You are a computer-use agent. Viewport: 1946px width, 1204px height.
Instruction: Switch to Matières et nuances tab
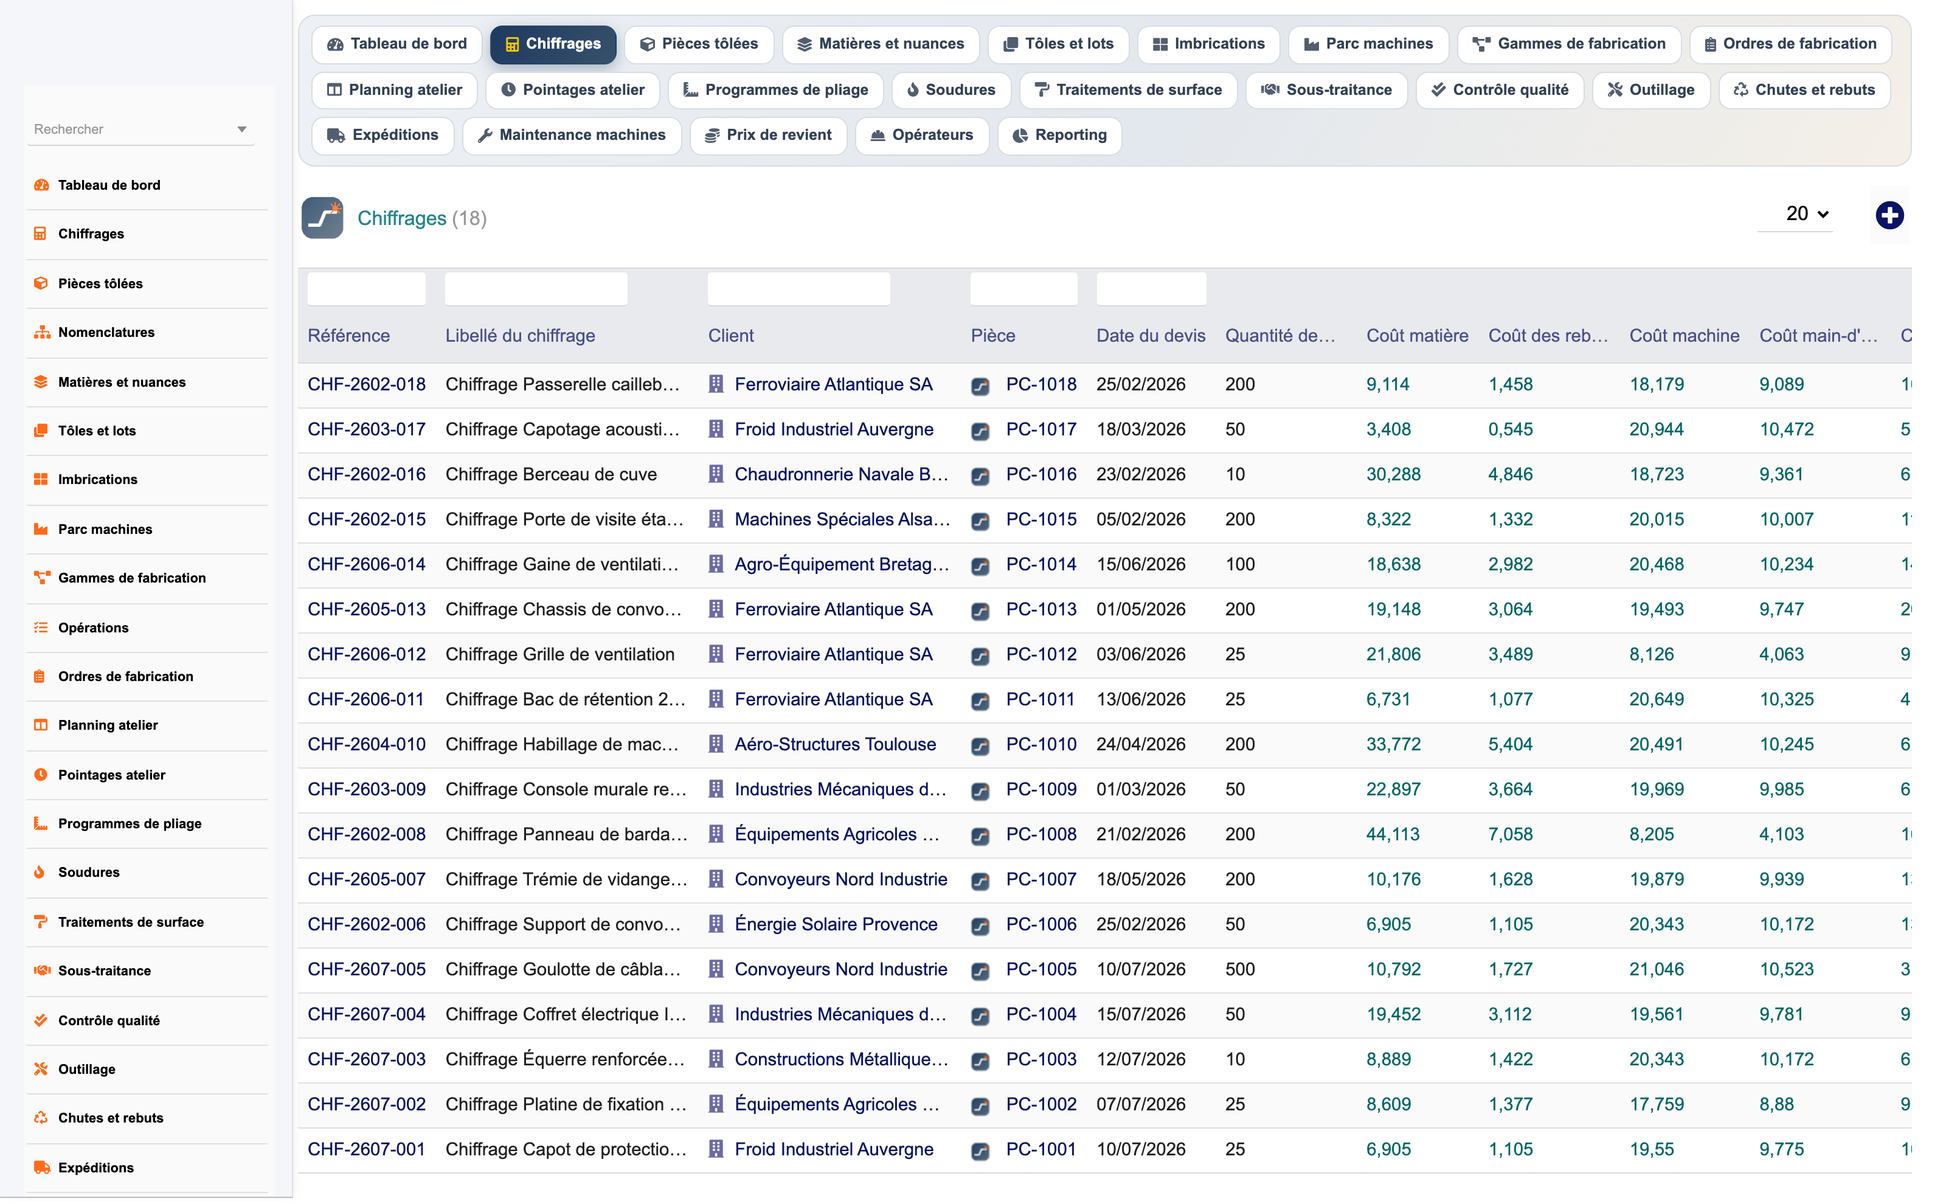coord(881,44)
